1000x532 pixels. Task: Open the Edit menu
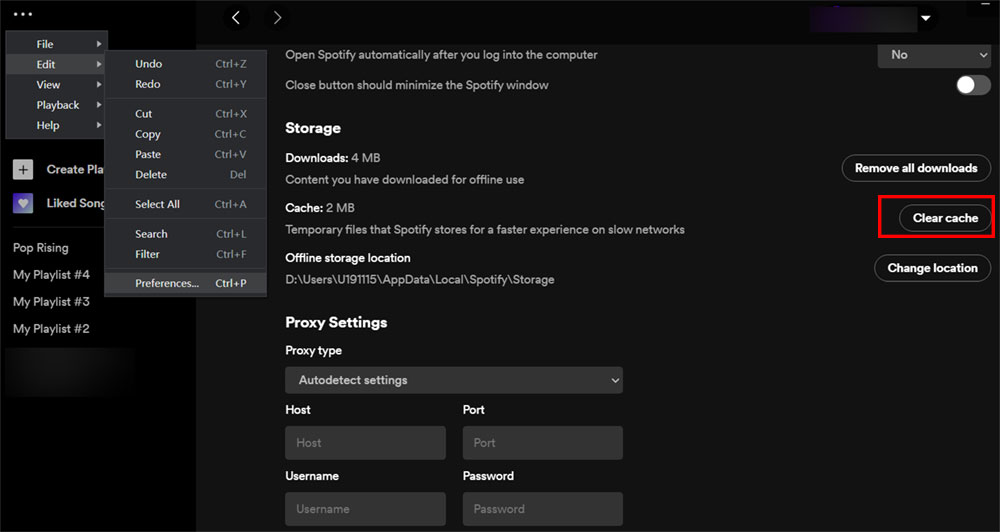(57, 64)
